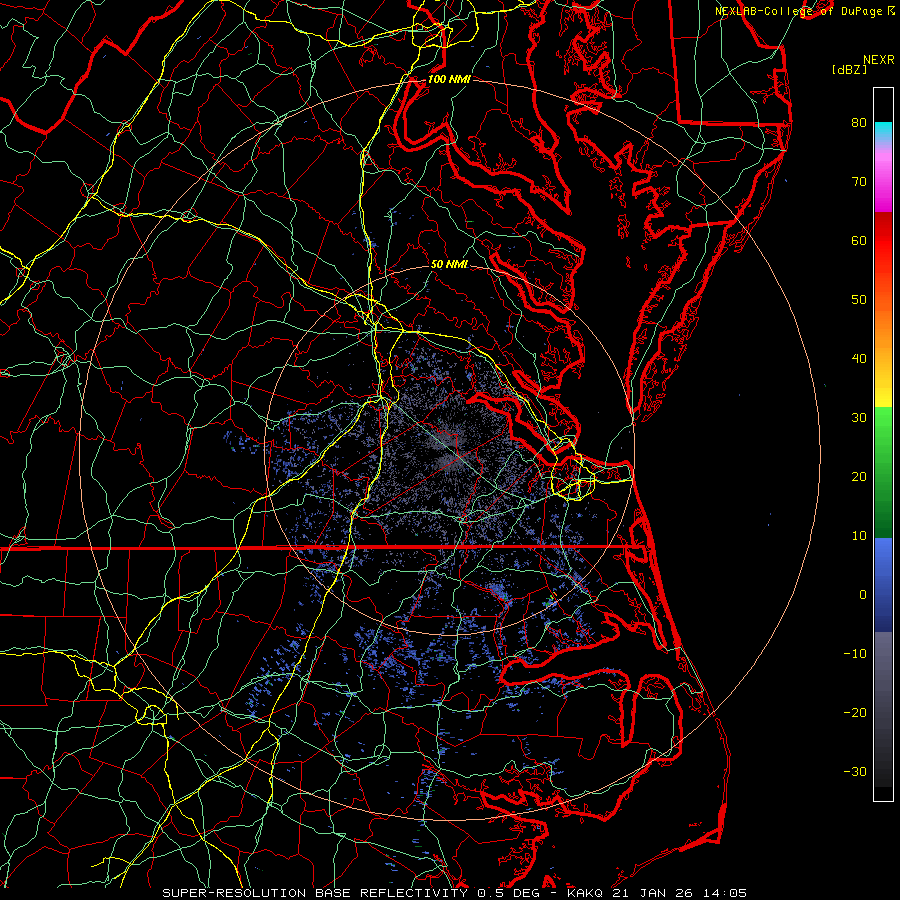The image size is (900, 900).
Task: Click the small icon after DuPage text
Action: [889, 10]
